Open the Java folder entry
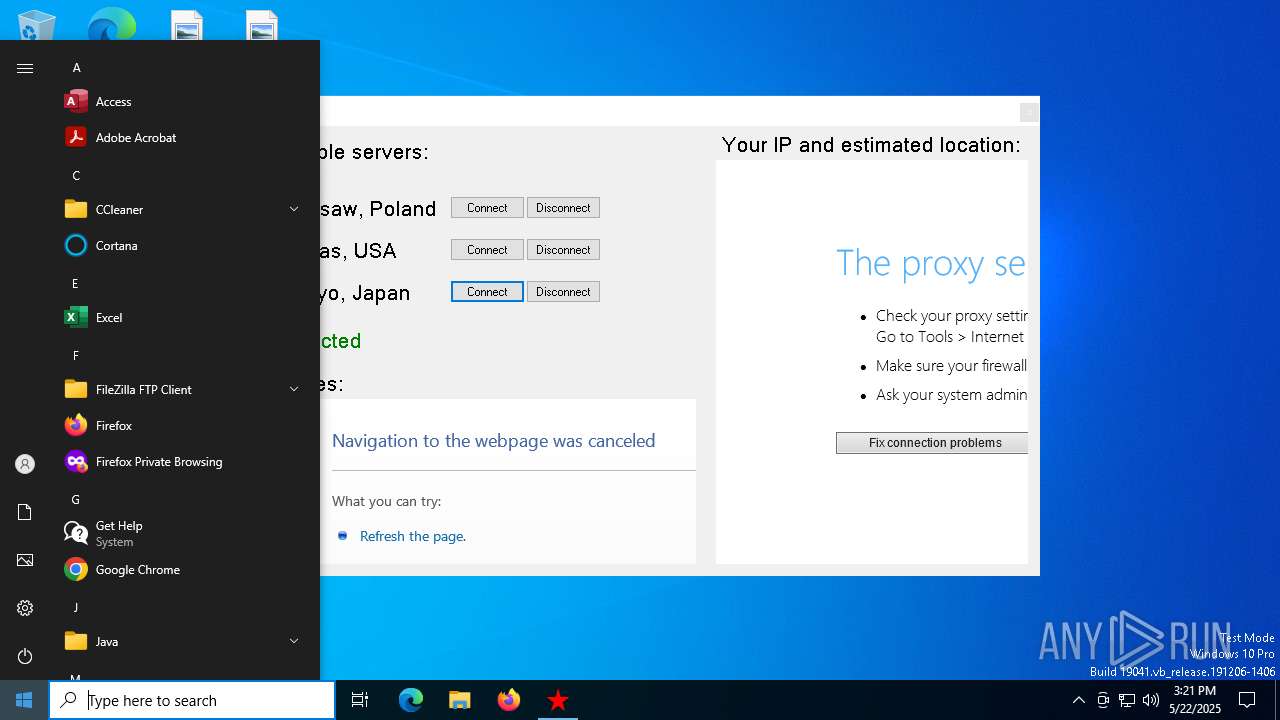Image resolution: width=1280 pixels, height=720 pixels. click(x=180, y=642)
